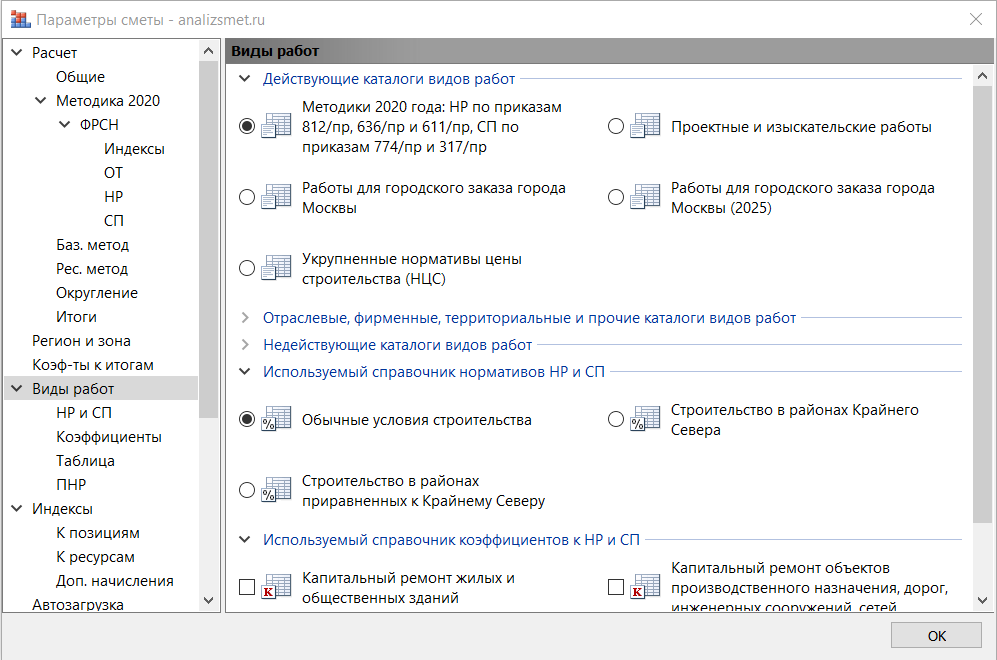Click the Недействующие каталоги видов работ heading
Viewport: 997px width, 660px height.
[x=397, y=345]
